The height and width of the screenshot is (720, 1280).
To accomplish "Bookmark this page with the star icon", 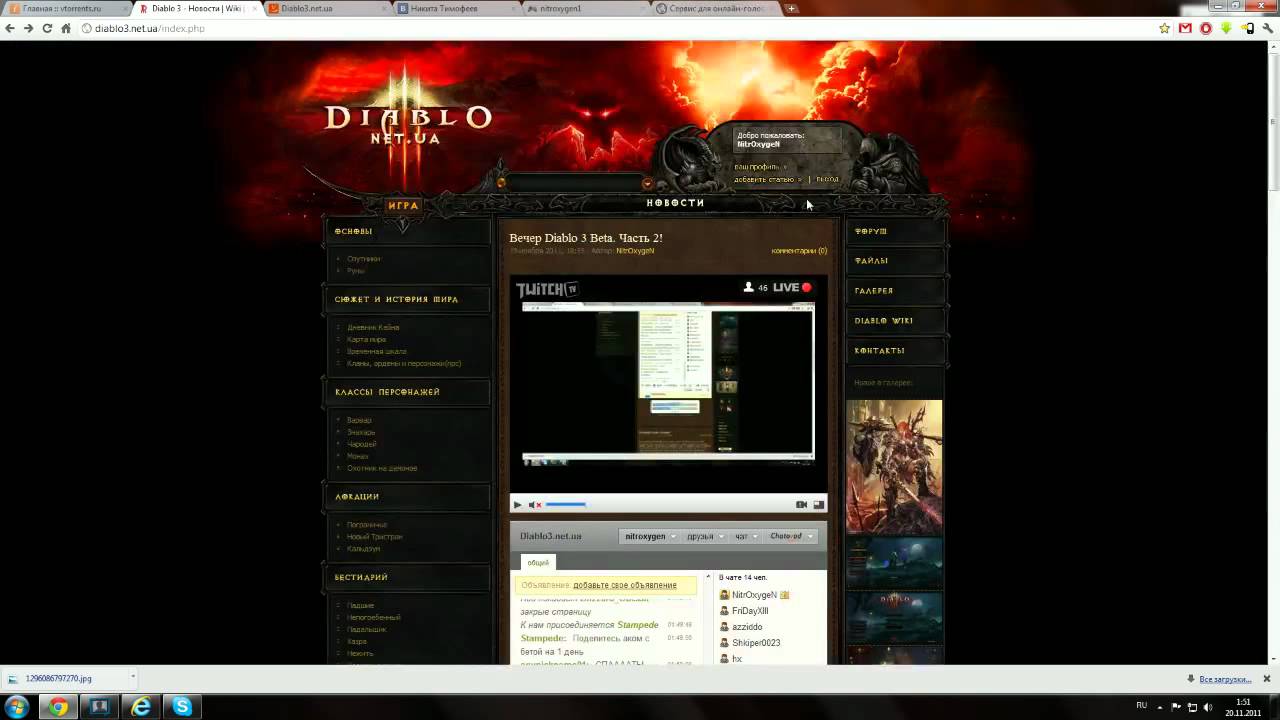I will [x=1165, y=28].
